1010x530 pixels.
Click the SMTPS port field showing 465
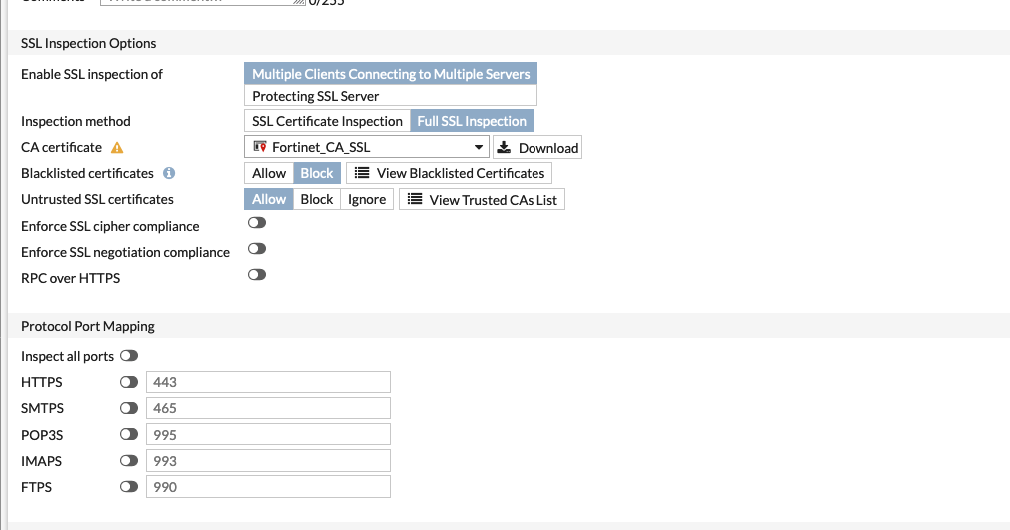[x=268, y=408]
